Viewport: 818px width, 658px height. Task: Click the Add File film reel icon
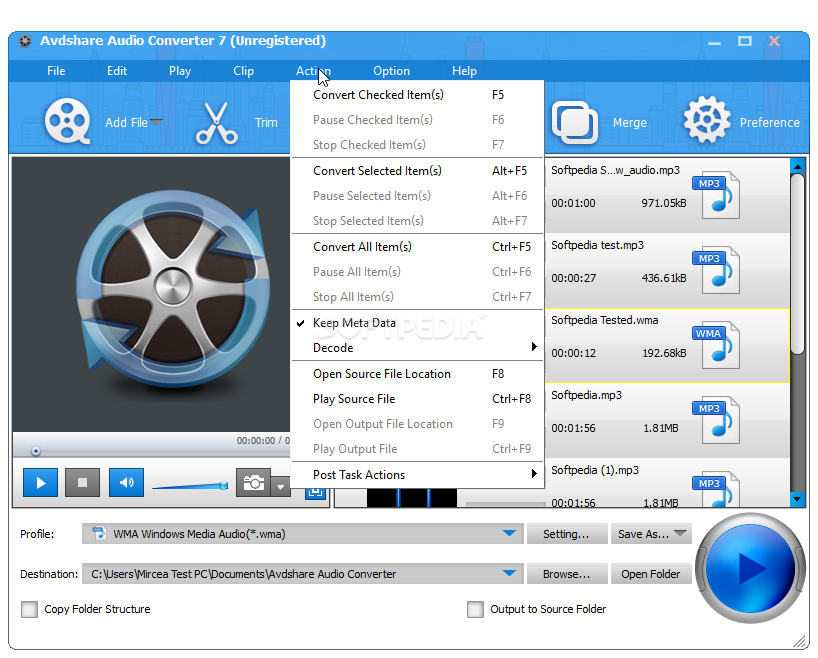(x=67, y=121)
